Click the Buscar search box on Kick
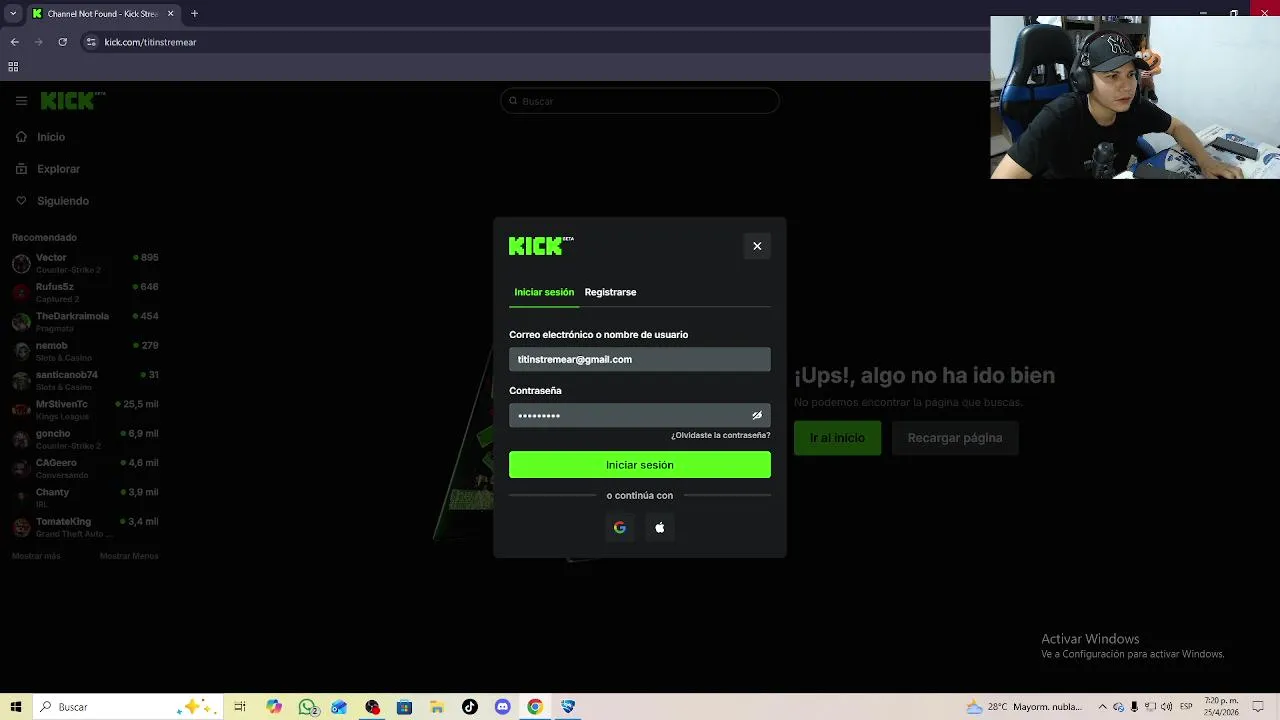 pyautogui.click(x=640, y=101)
